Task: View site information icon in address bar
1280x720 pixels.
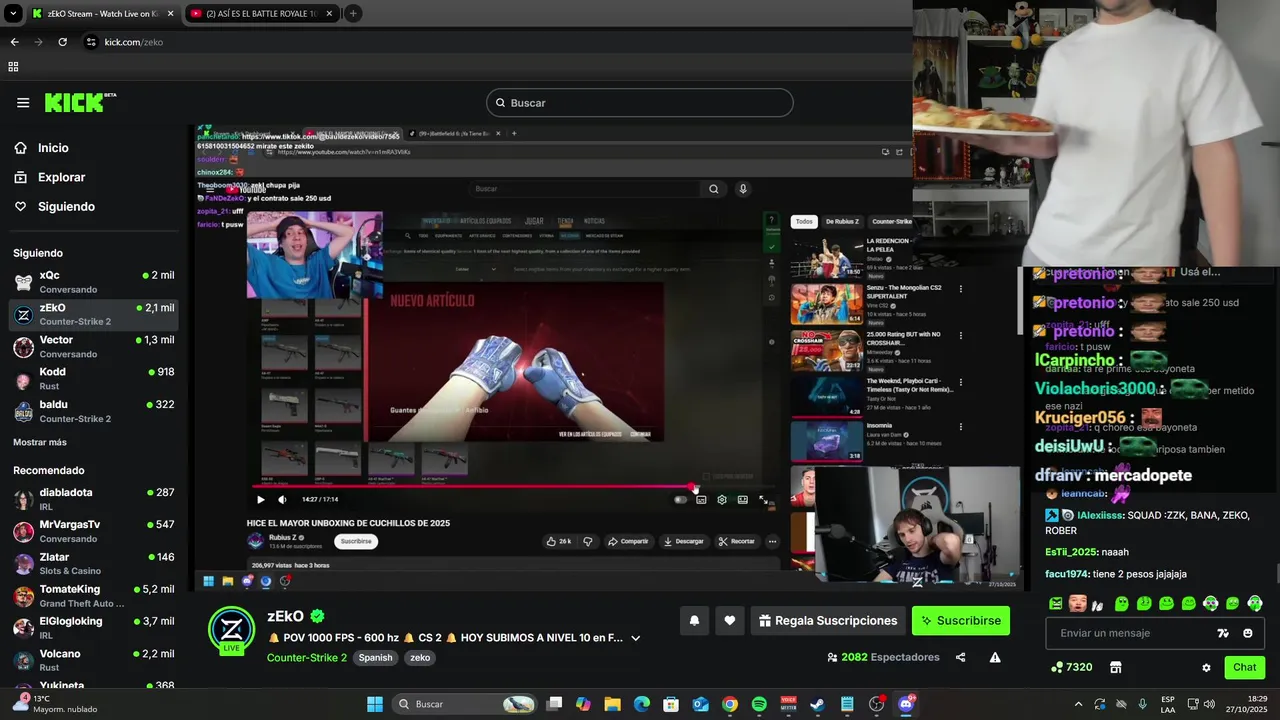Action: (x=91, y=42)
